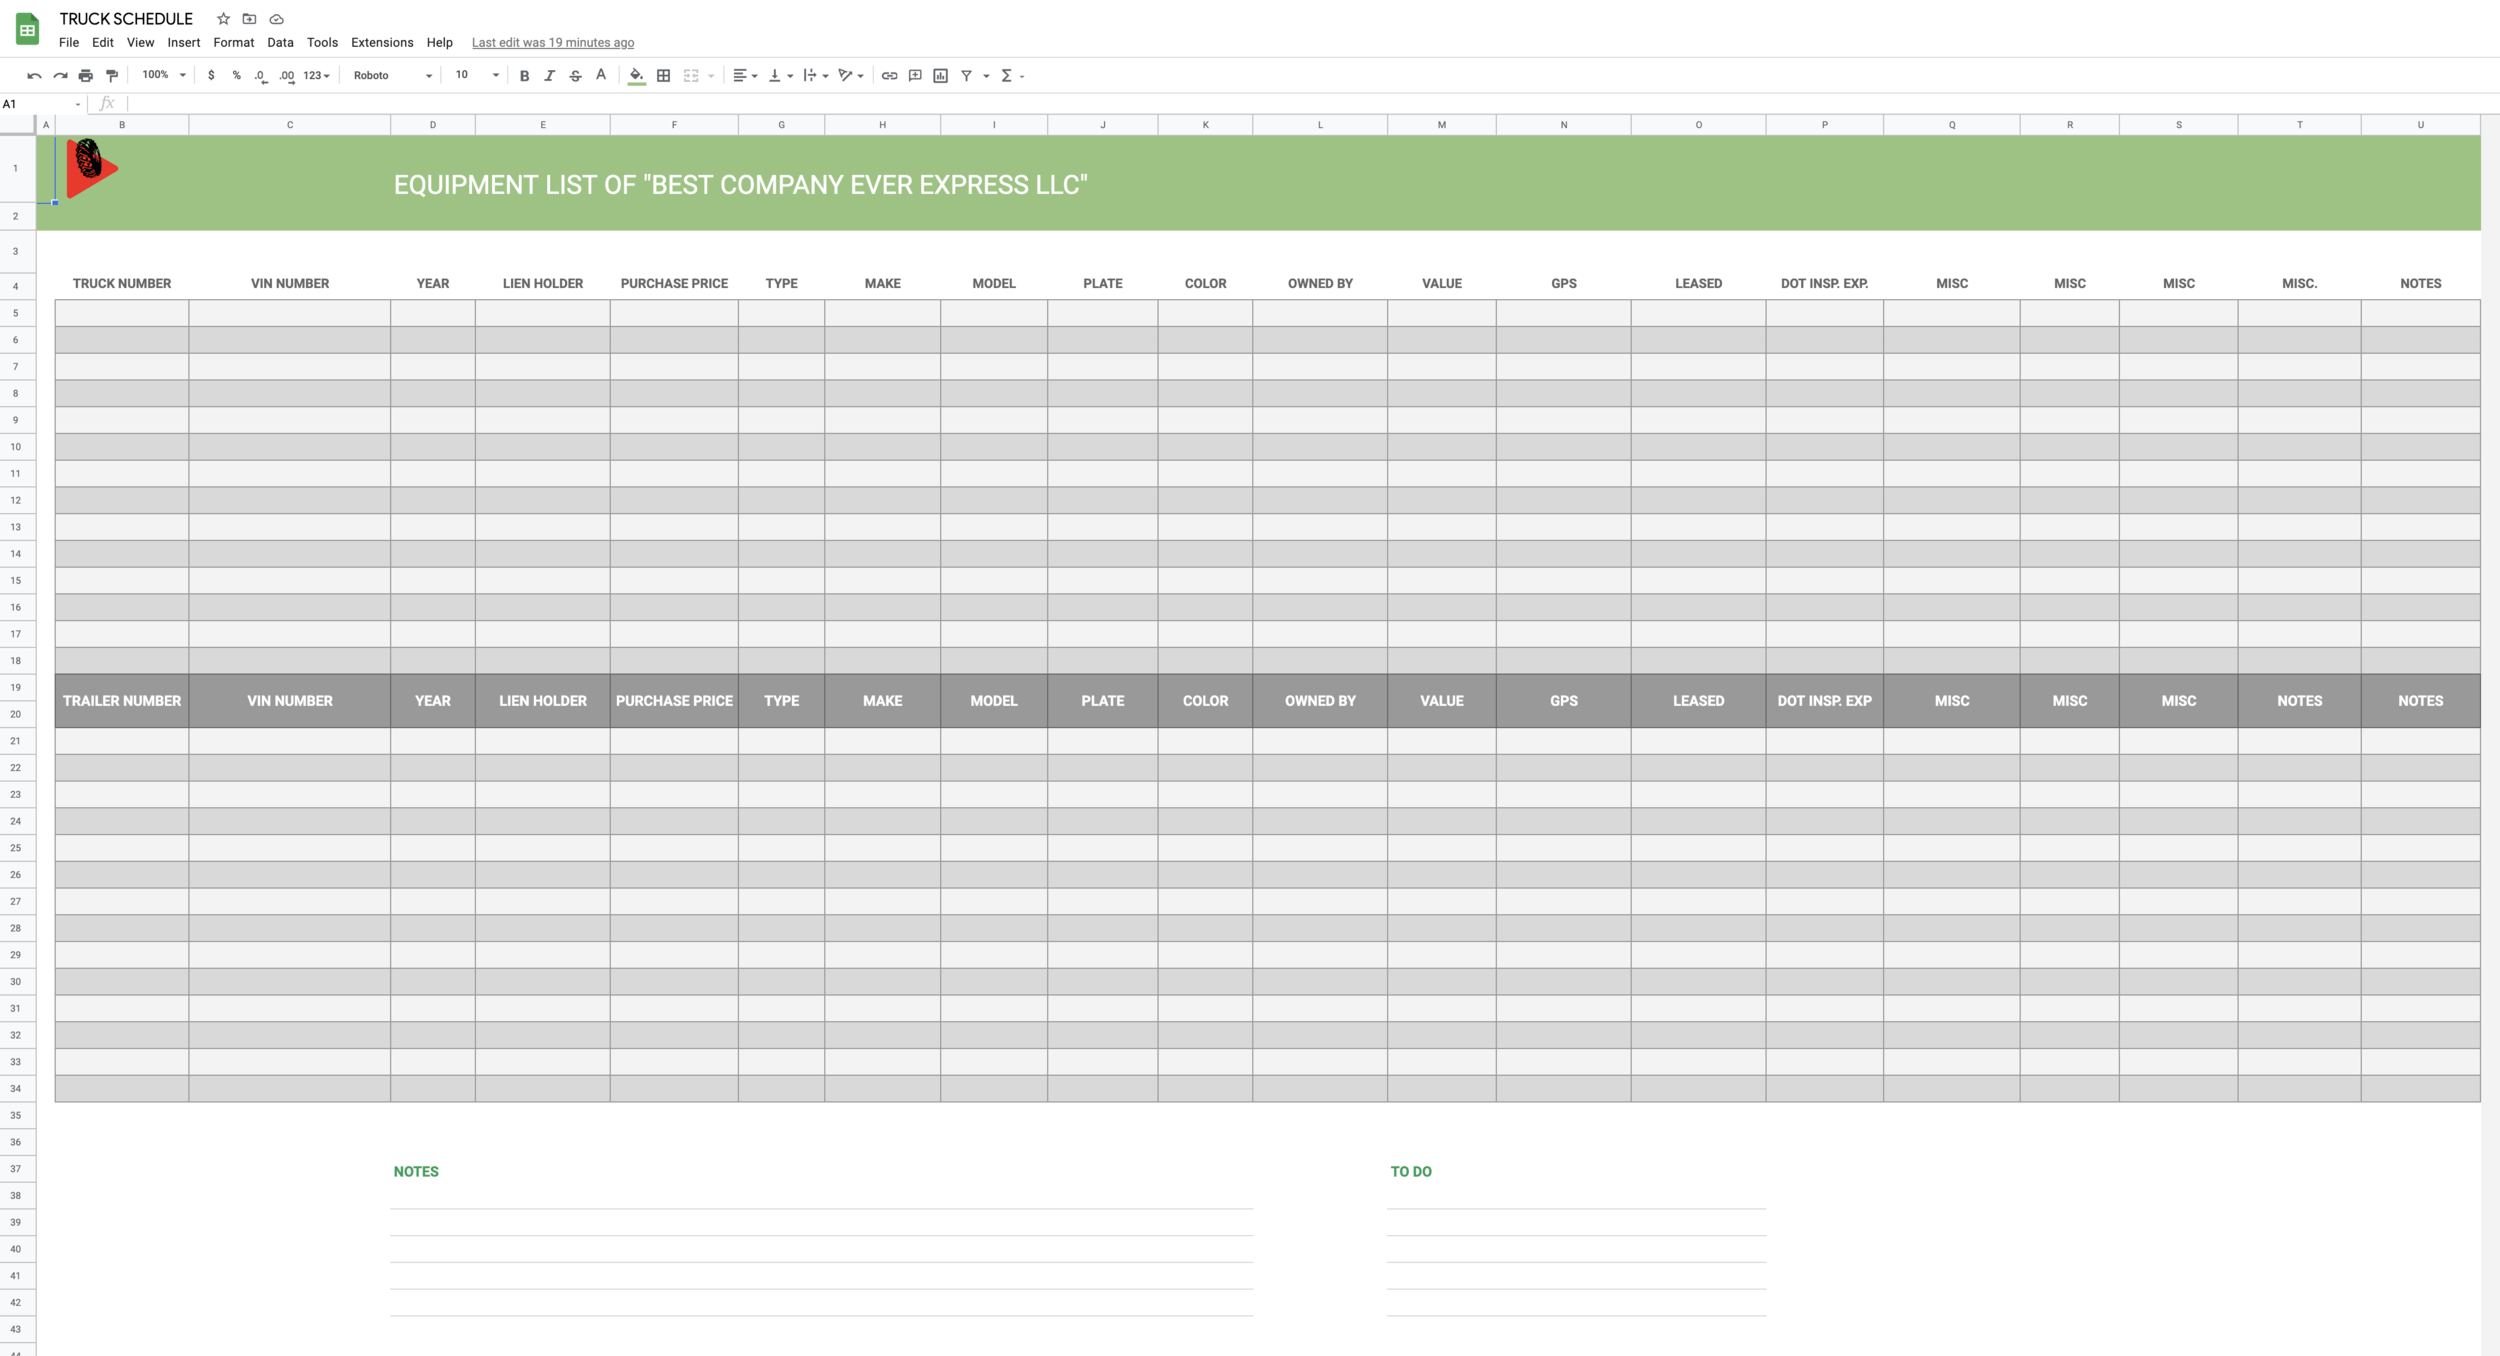The image size is (2500, 1356).
Task: Click the move to folder icon
Action: point(250,19)
